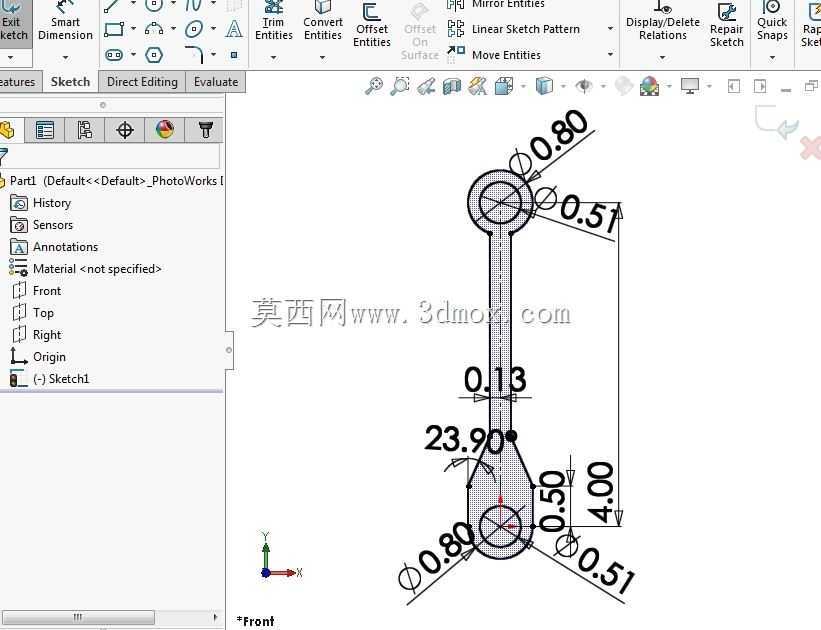Open the Trim Entities dropdown arrow

pyautogui.click(x=273, y=57)
